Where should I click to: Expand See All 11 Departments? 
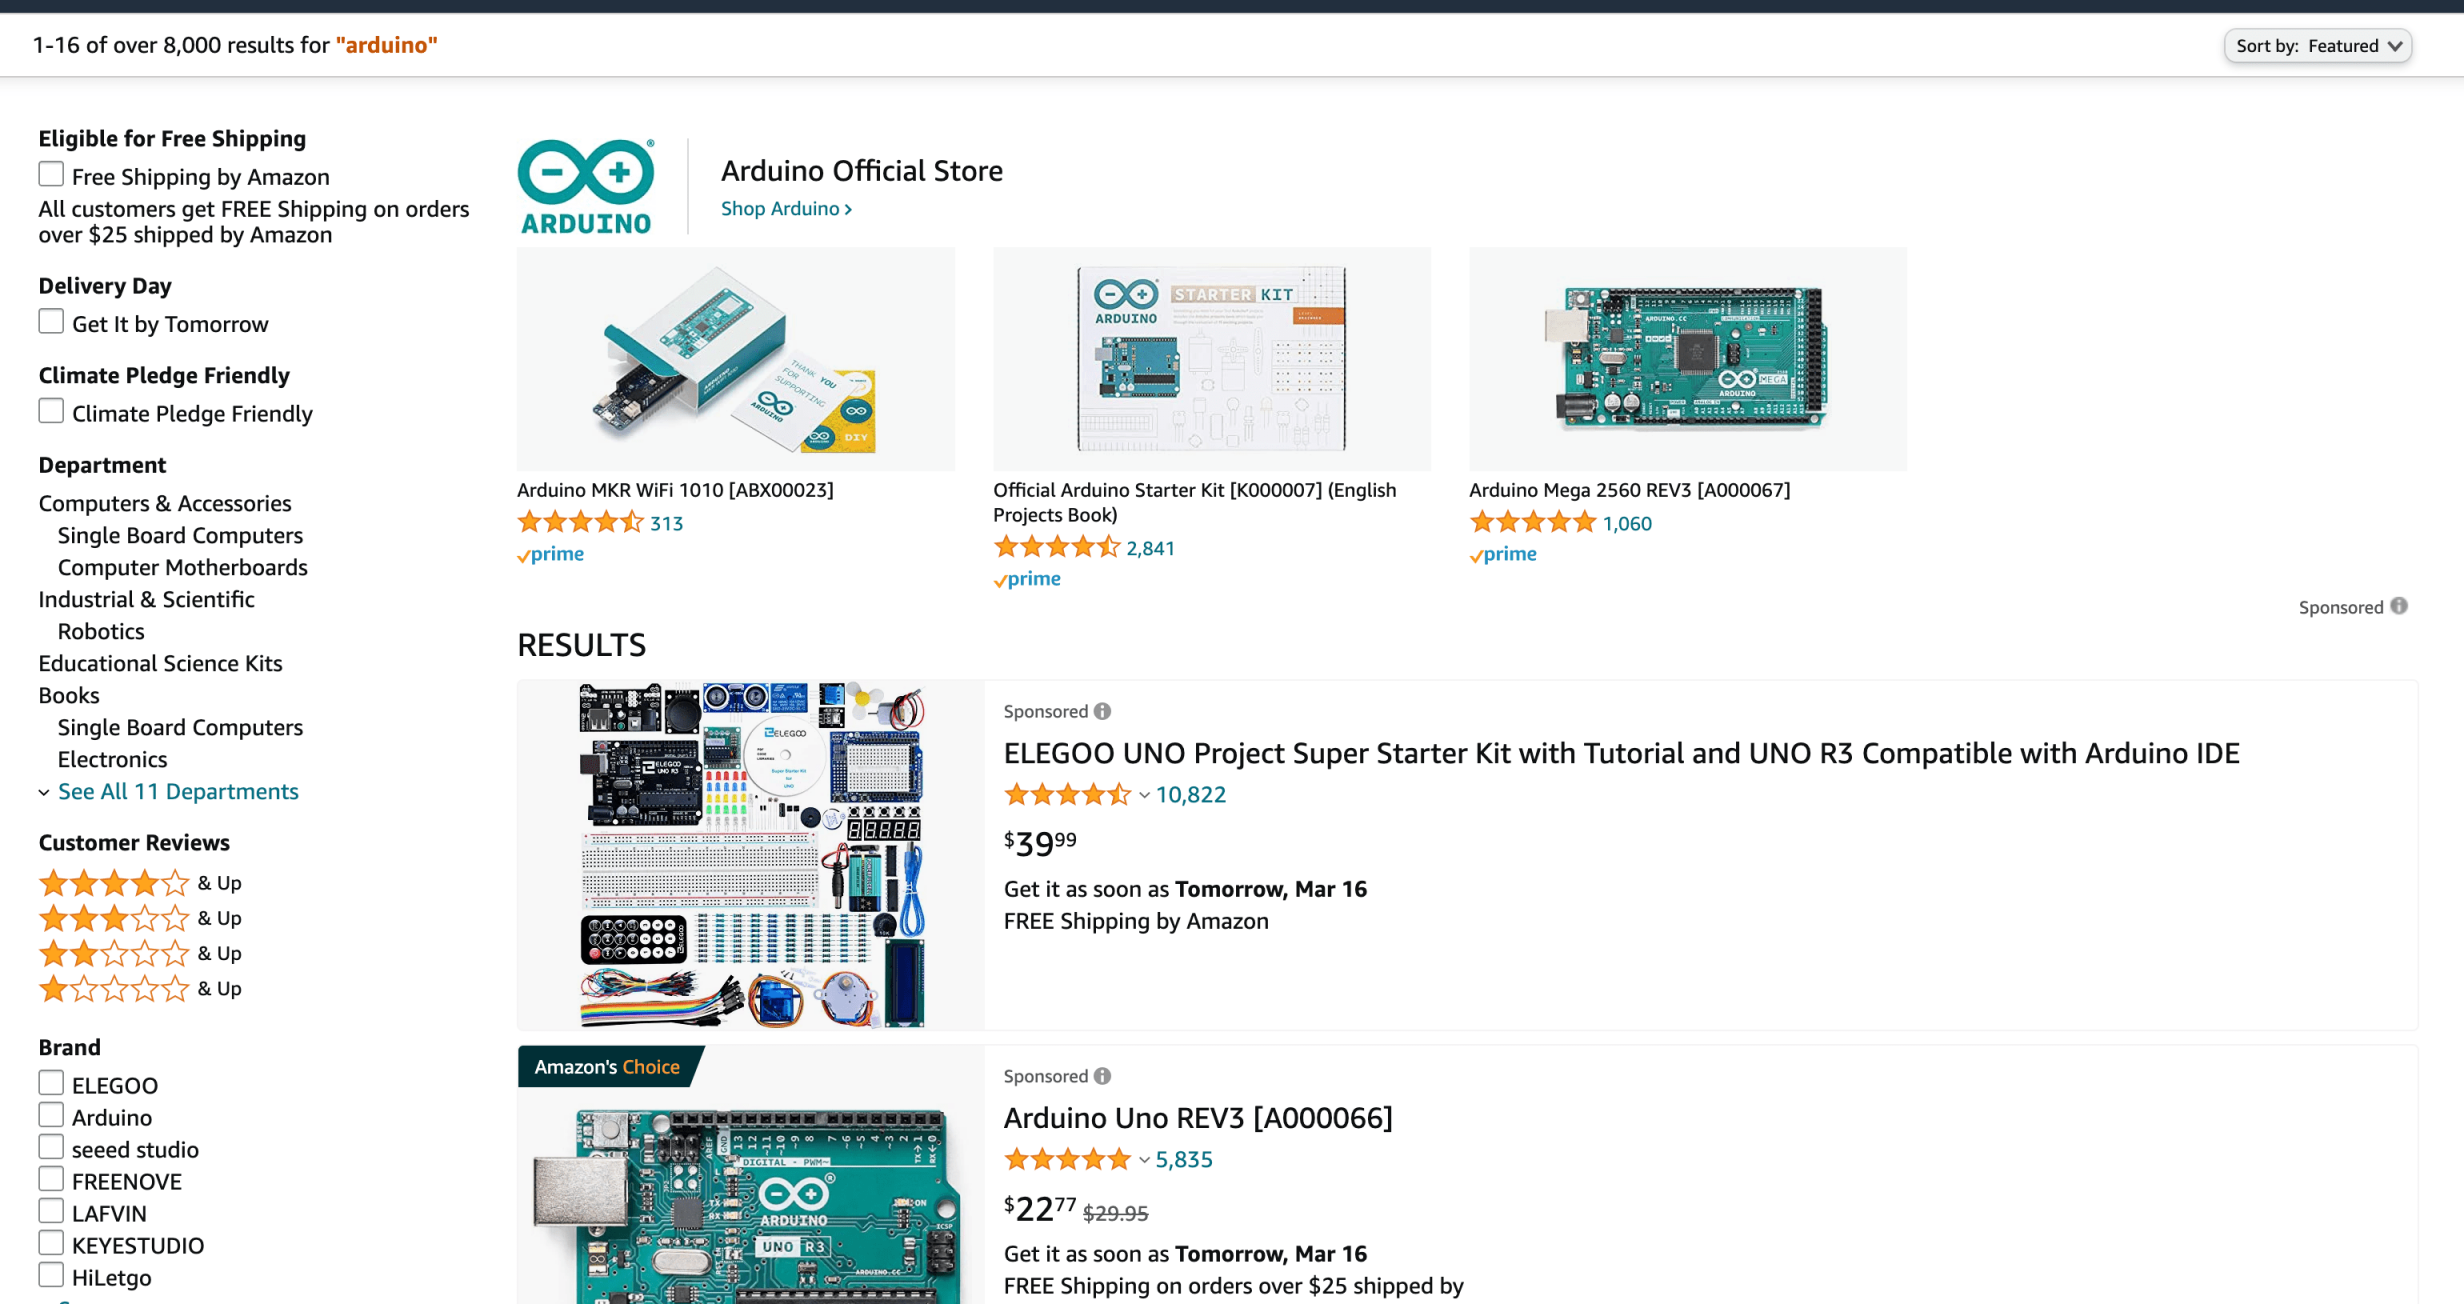(177, 791)
